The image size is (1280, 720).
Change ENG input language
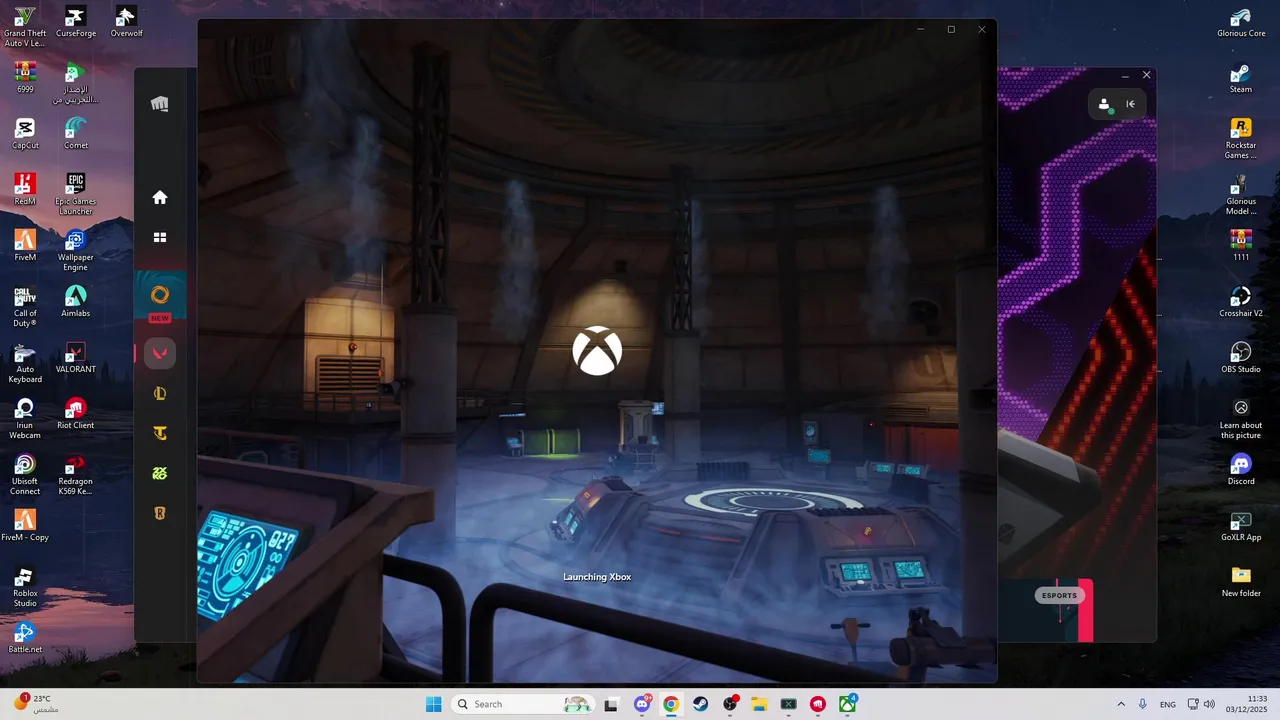click(x=1167, y=704)
